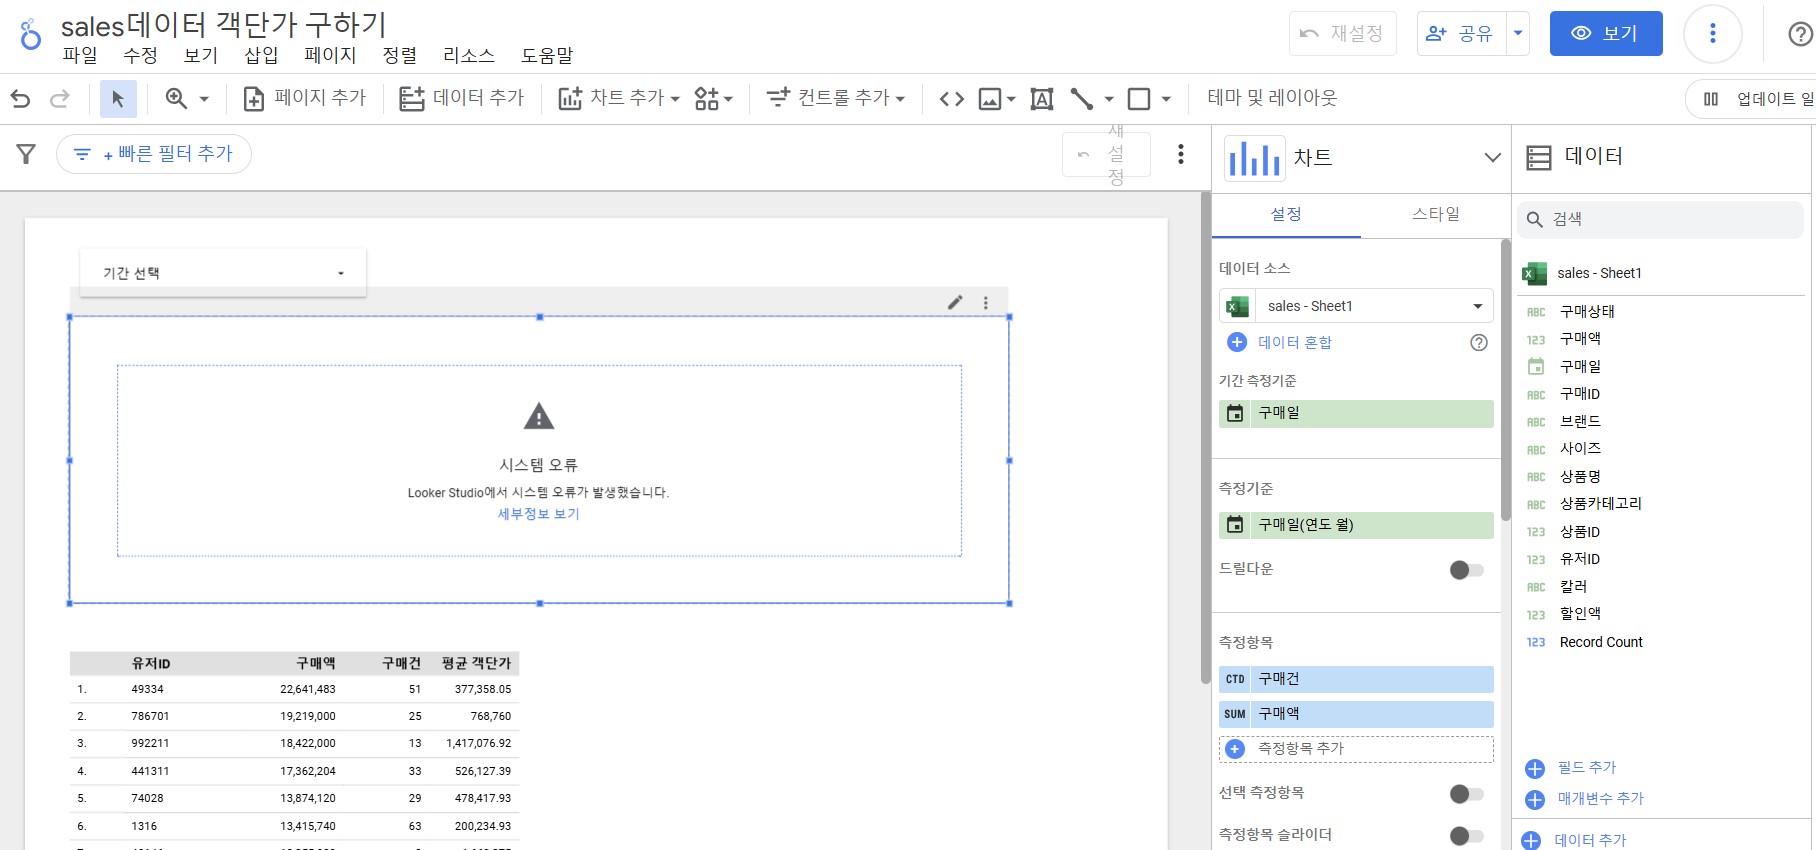Click 테마 및 레이아웃 button
The height and width of the screenshot is (850, 1816).
click(x=1272, y=98)
